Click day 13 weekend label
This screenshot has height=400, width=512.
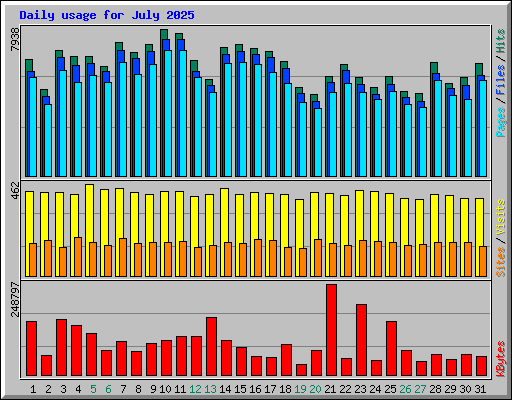[210, 389]
